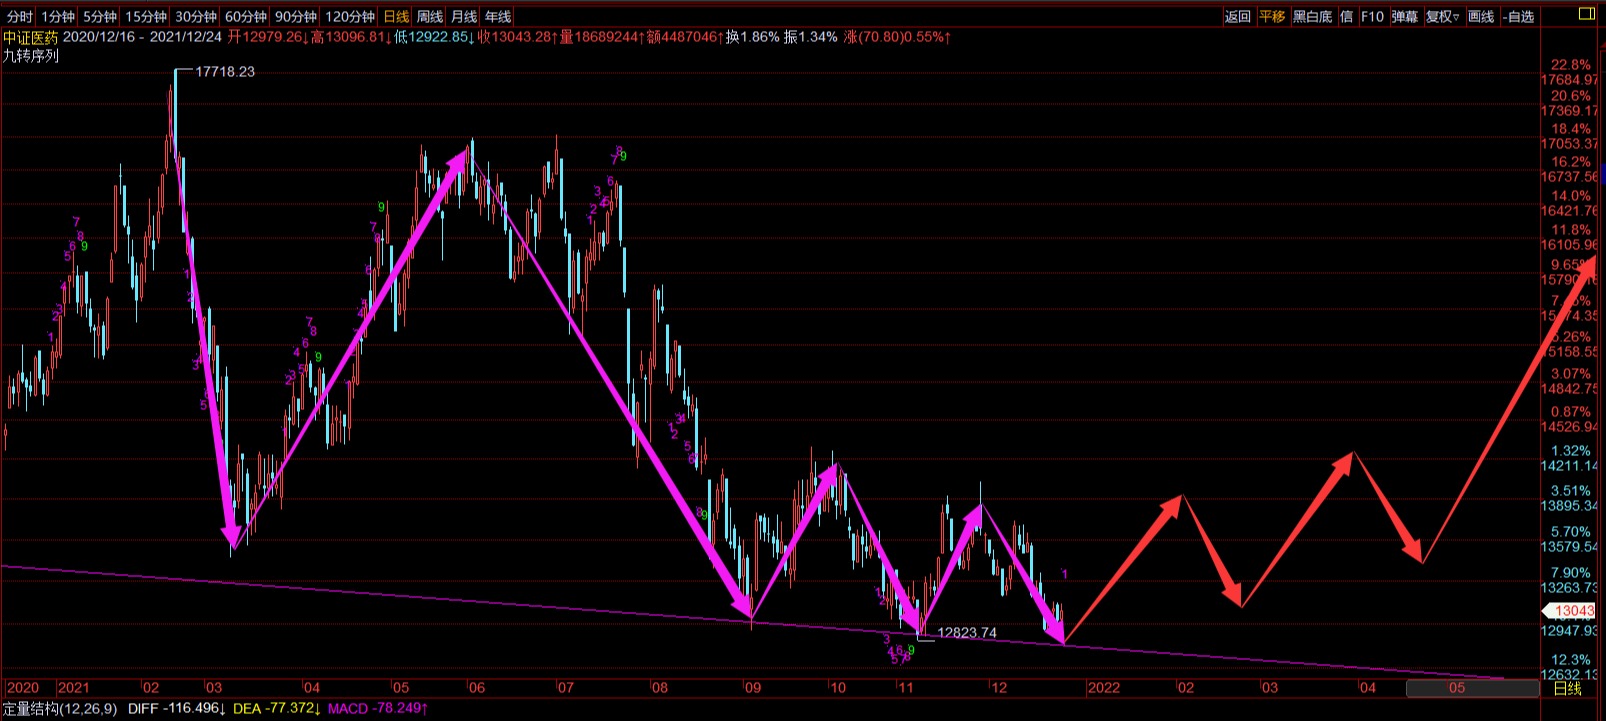Switch to 周线 weekly chart

pos(430,17)
